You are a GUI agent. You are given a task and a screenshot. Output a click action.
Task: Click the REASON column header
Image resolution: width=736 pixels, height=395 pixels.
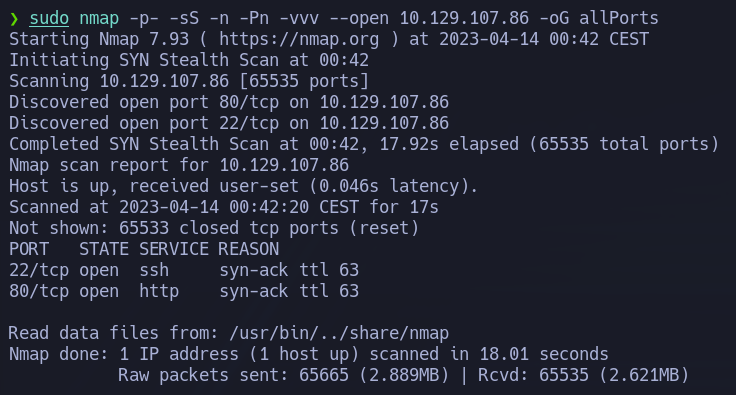(249, 249)
